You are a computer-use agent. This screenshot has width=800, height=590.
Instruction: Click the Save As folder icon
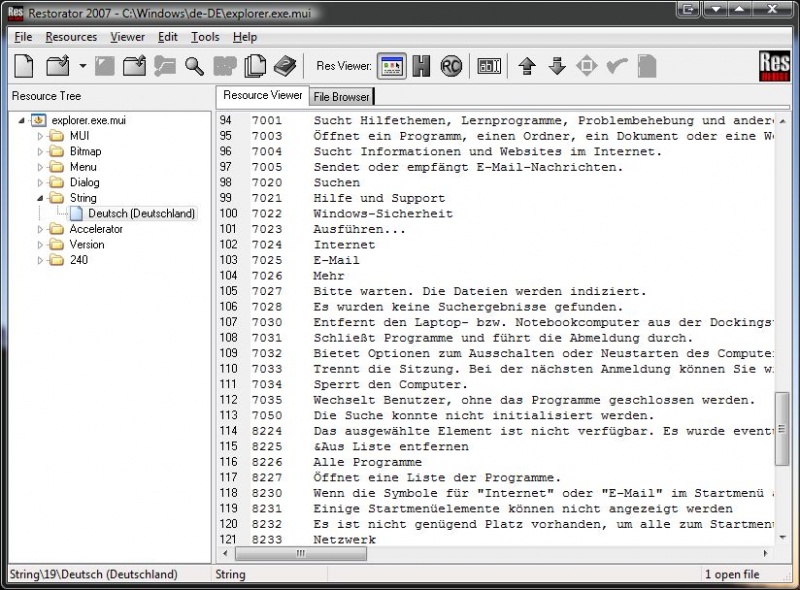tap(134, 66)
